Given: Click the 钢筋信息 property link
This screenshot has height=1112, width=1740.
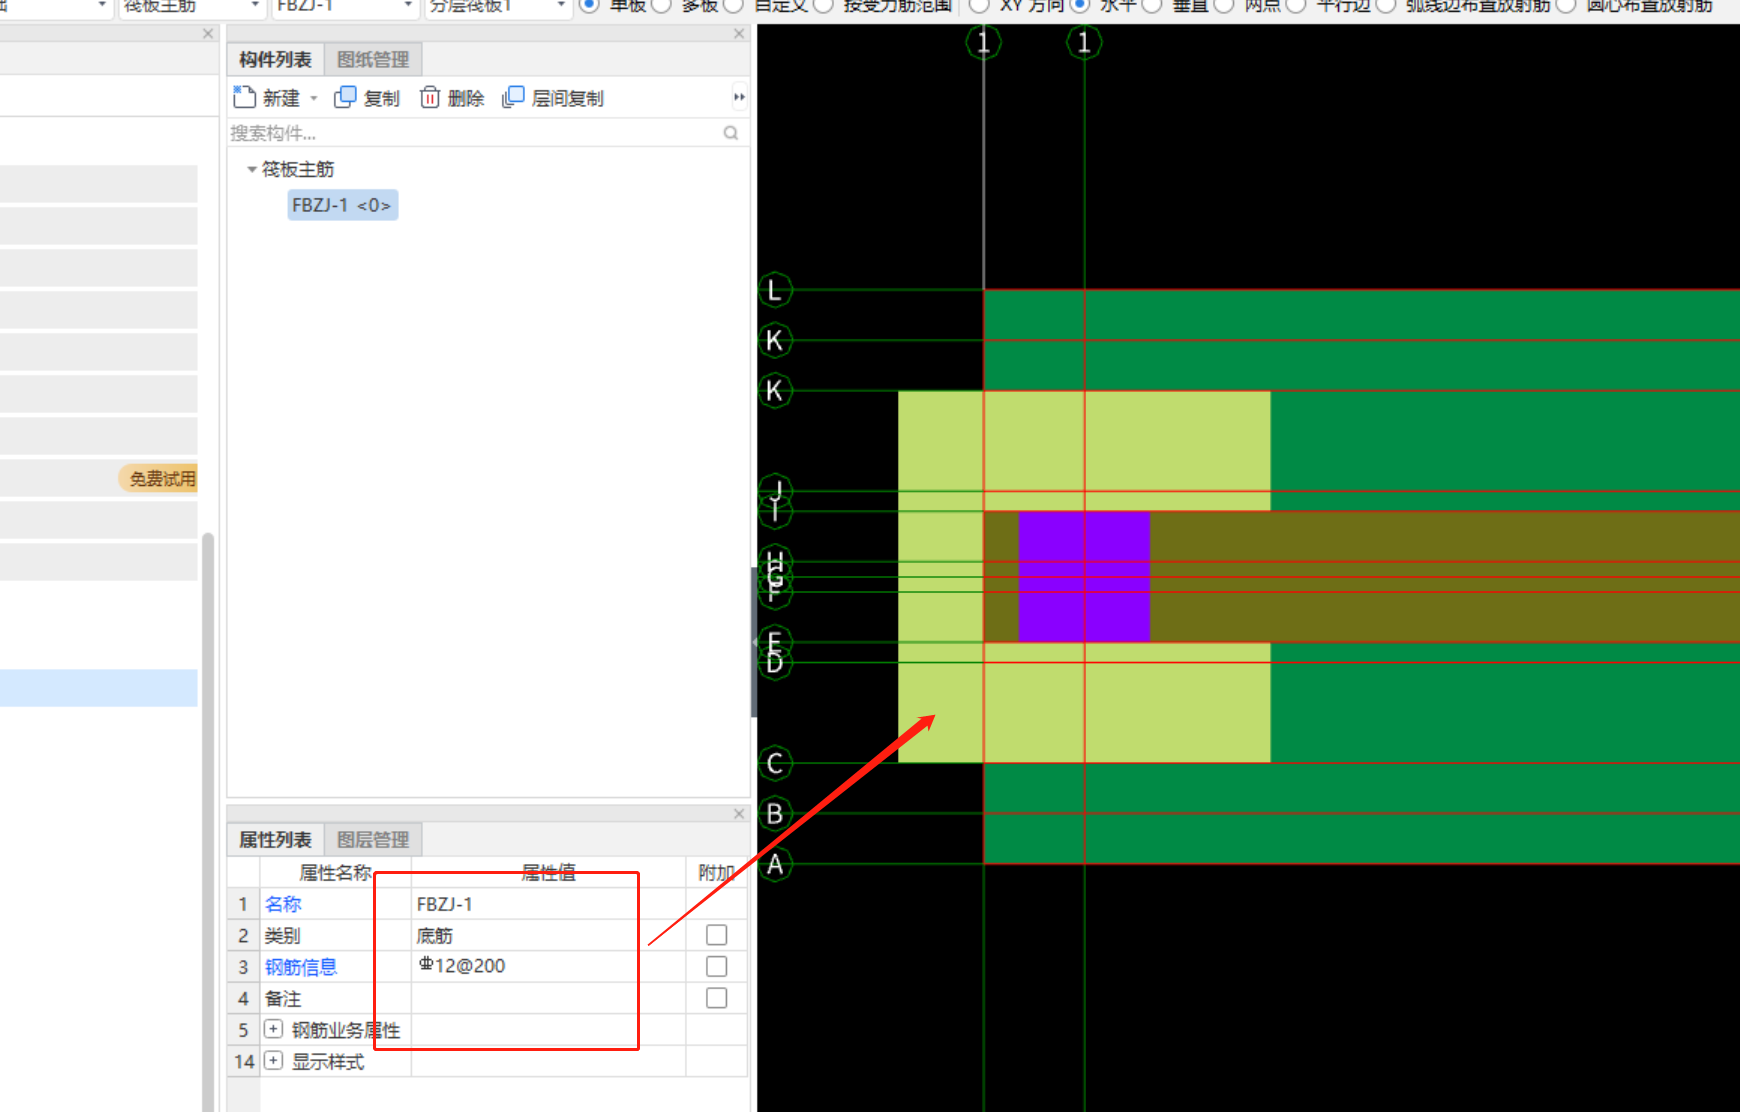Looking at the screenshot, I should [x=301, y=967].
